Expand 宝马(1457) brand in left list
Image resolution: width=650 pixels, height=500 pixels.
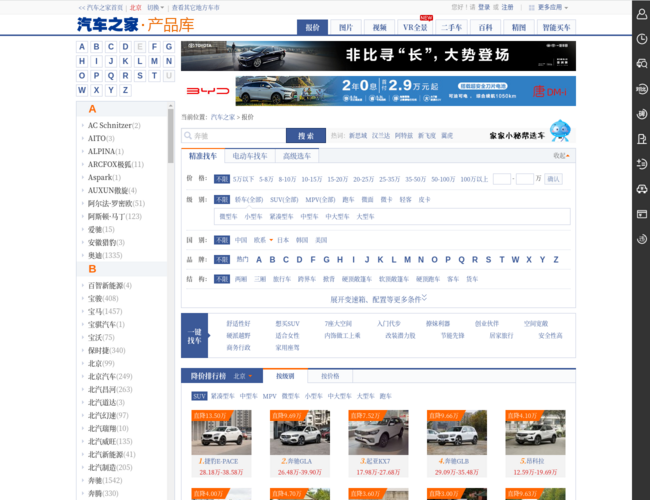click(105, 311)
